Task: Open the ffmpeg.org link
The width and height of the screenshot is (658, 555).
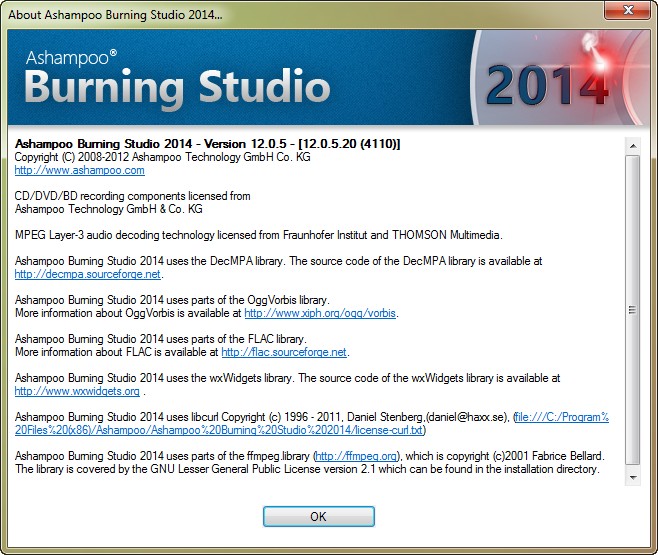Action: [x=356, y=456]
